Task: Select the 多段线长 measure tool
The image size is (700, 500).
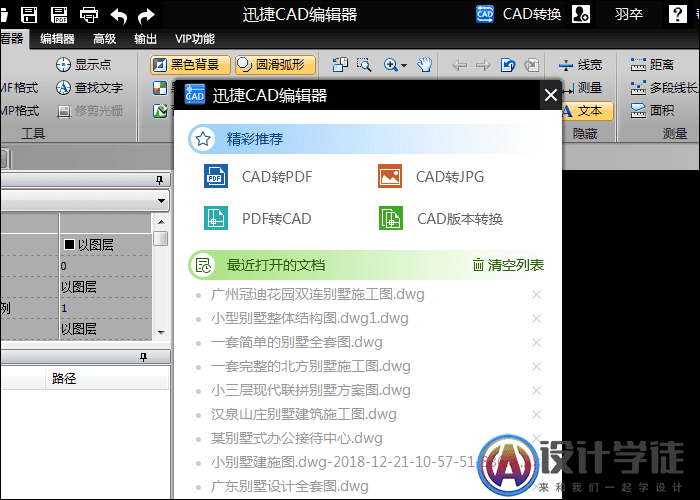Action: 665,88
